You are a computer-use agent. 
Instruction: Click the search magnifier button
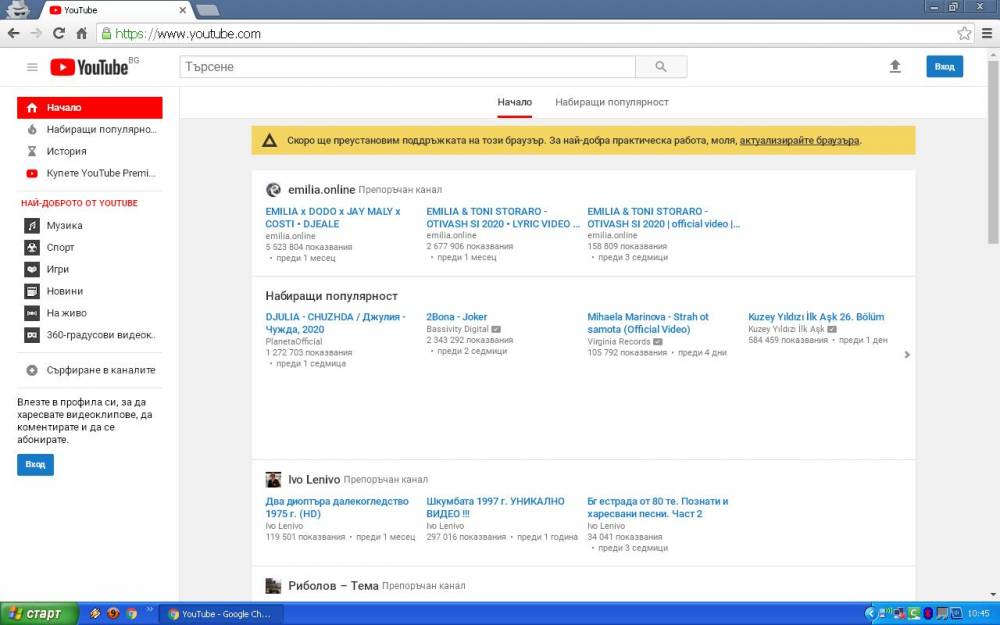coord(661,66)
